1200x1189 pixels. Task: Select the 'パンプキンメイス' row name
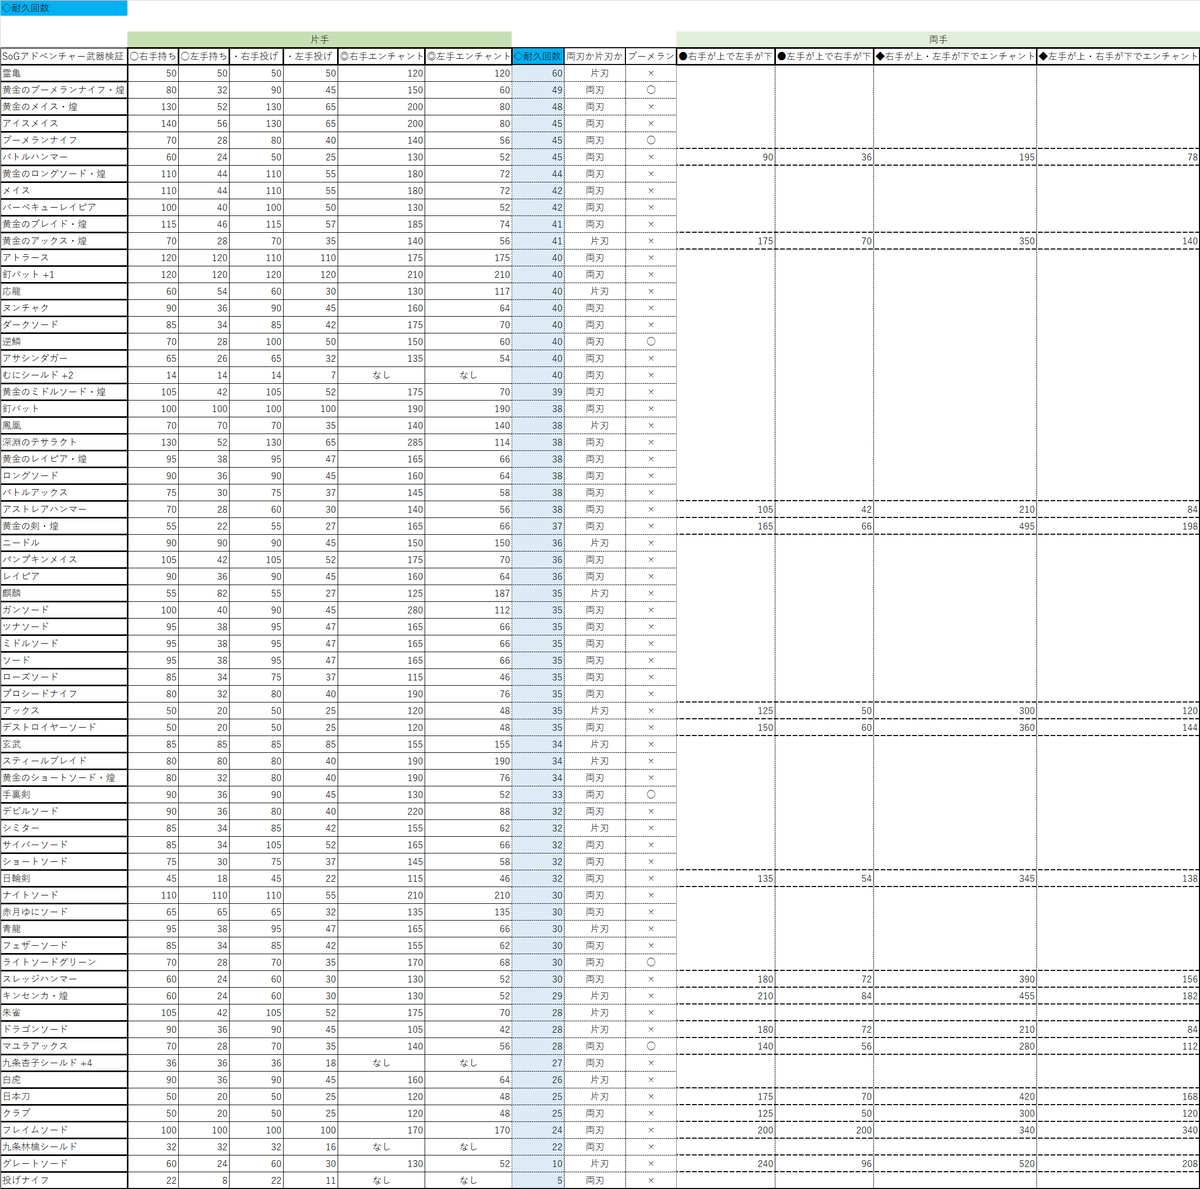pyautogui.click(x=64, y=559)
